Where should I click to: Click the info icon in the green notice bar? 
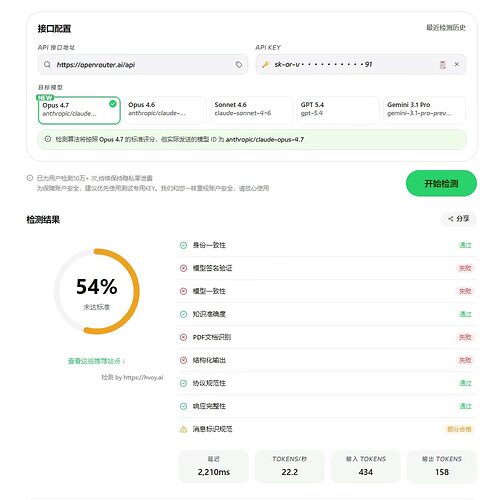point(48,139)
